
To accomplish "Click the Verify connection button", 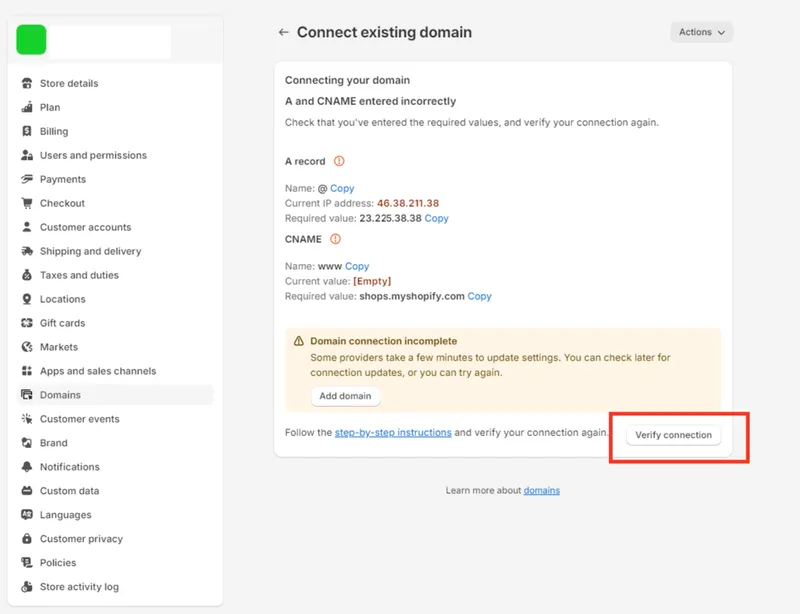I will coord(673,435).
